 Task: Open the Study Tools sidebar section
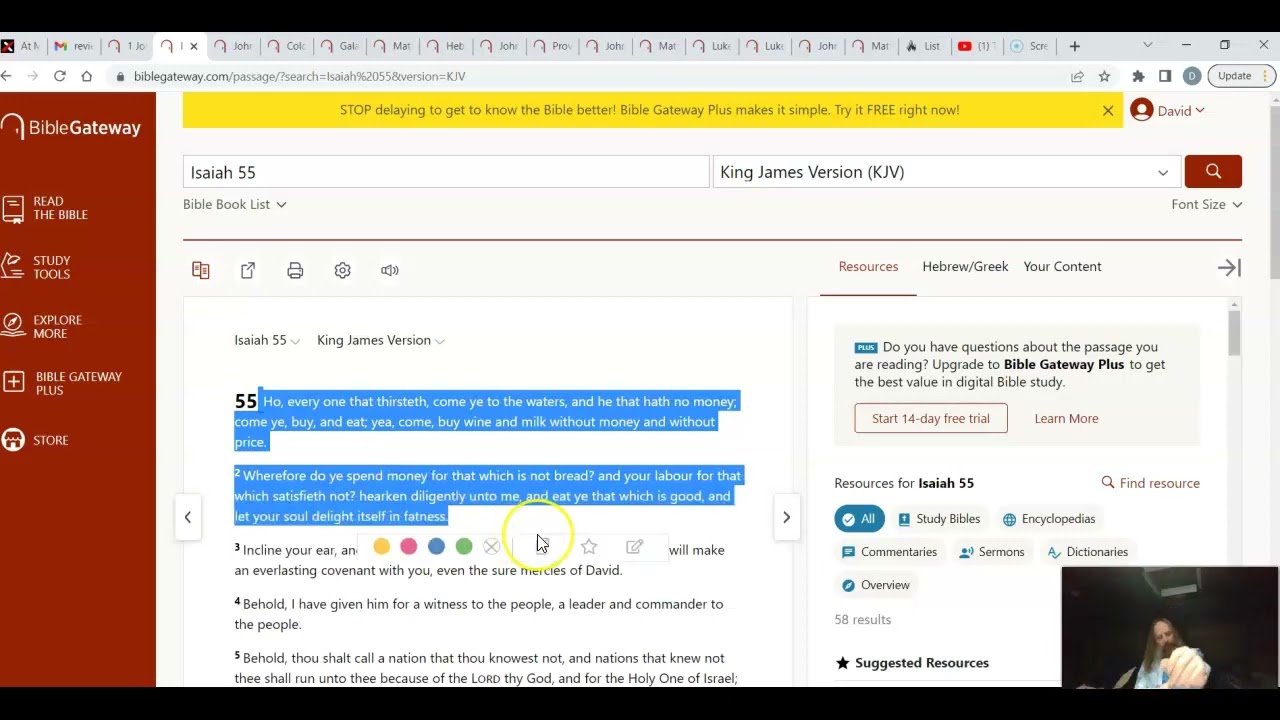36,267
